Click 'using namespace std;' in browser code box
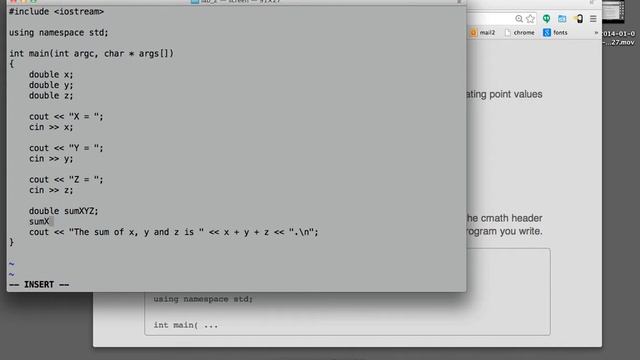The image size is (640, 360). 203,299
